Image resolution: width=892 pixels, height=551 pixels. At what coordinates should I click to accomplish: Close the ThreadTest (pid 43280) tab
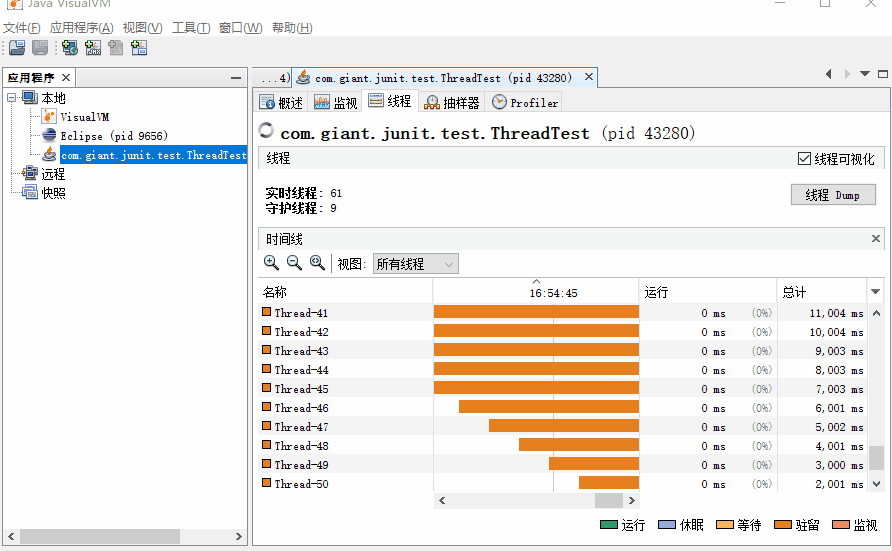(589, 77)
